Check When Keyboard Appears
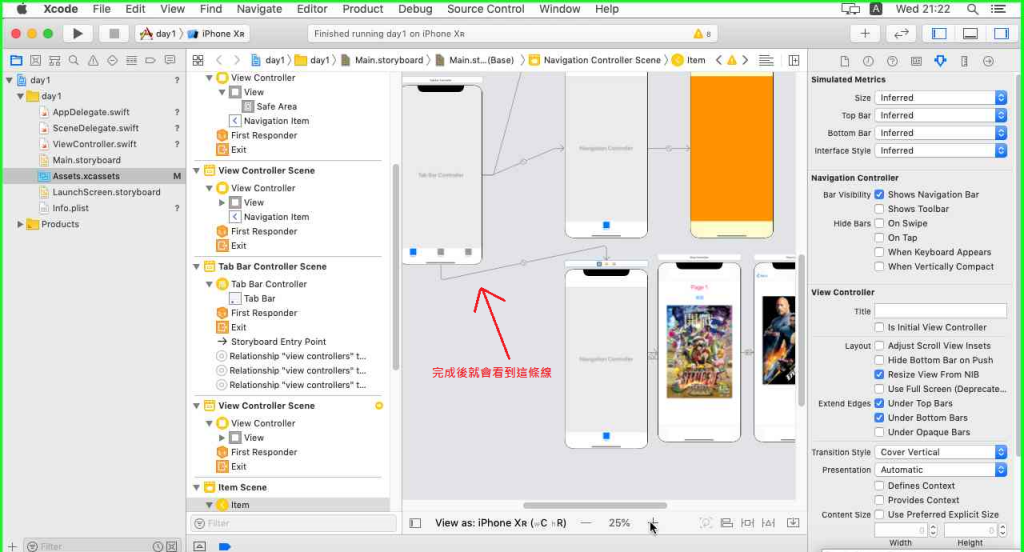 coord(879,252)
